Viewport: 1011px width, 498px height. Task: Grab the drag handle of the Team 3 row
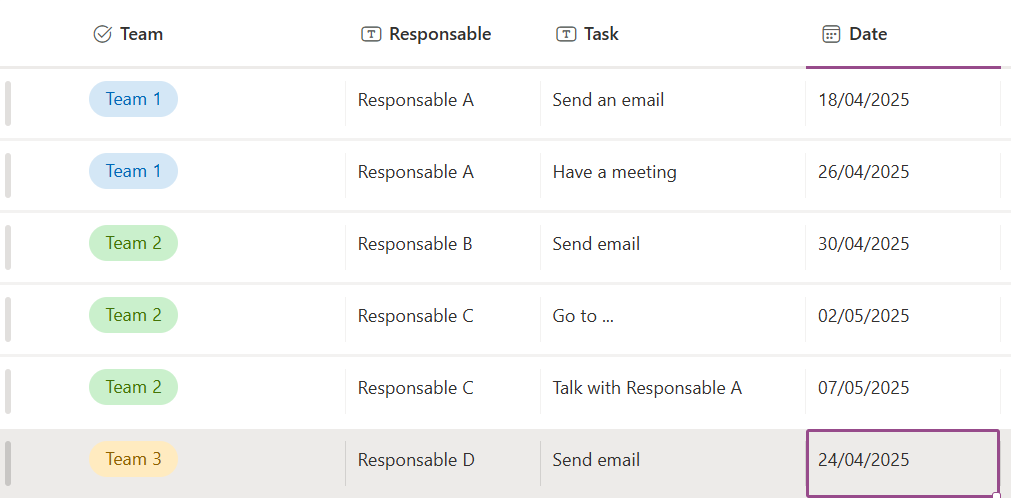point(8,461)
